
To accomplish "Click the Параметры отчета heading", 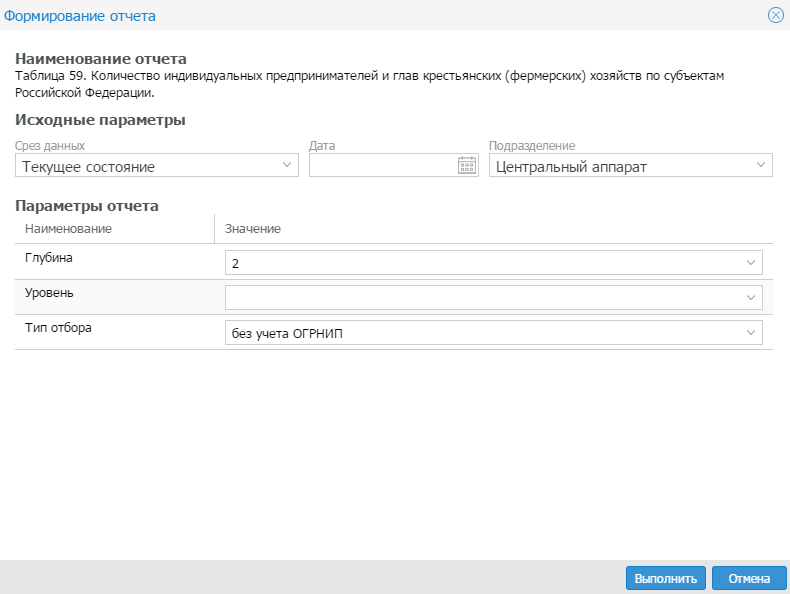I will (x=87, y=206).
